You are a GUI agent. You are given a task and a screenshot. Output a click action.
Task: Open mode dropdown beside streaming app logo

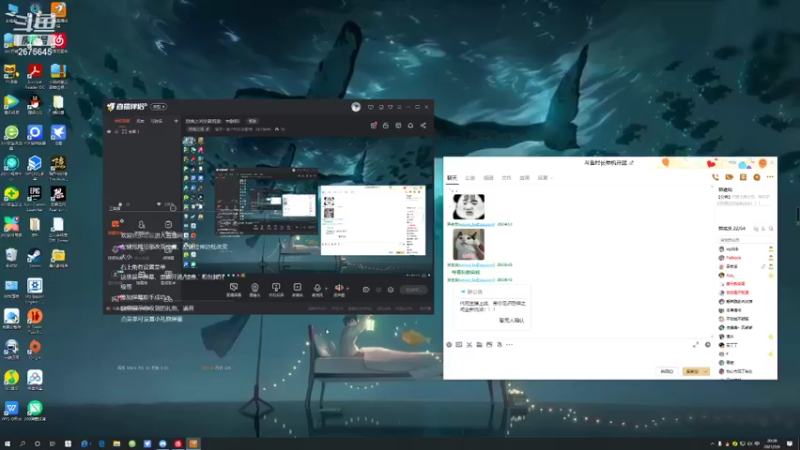click(x=159, y=107)
